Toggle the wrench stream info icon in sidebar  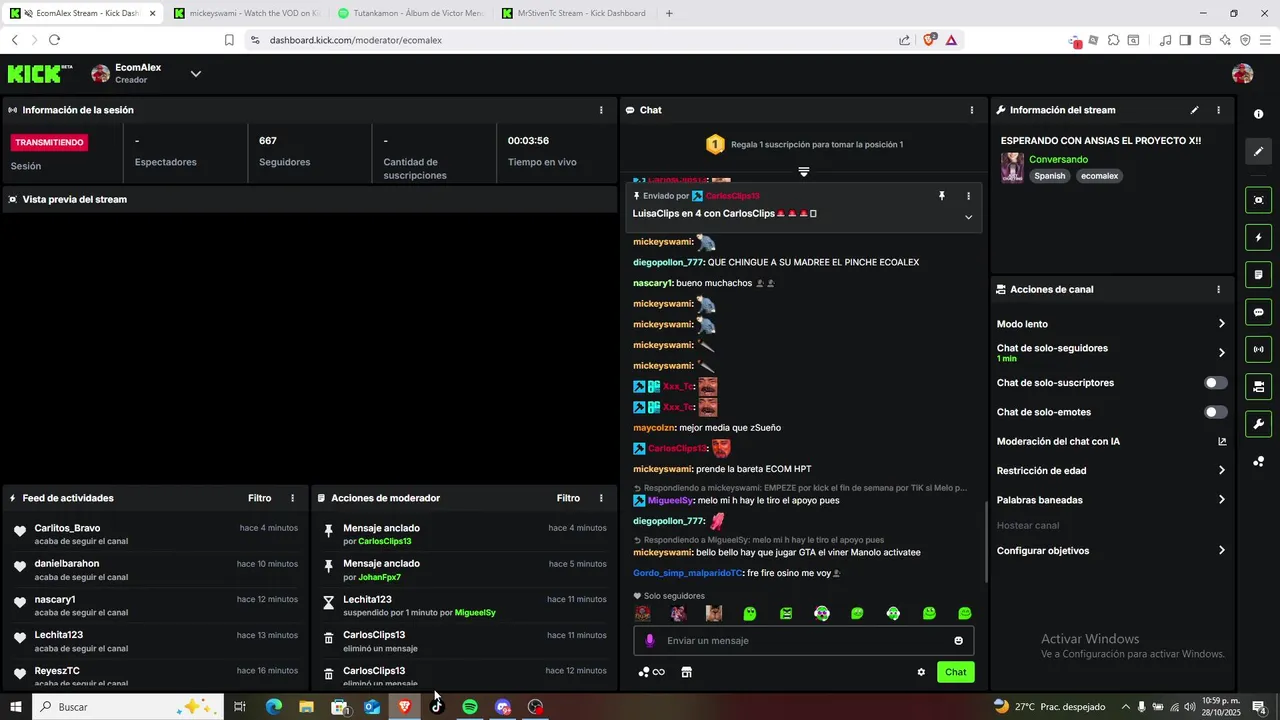click(x=1258, y=423)
